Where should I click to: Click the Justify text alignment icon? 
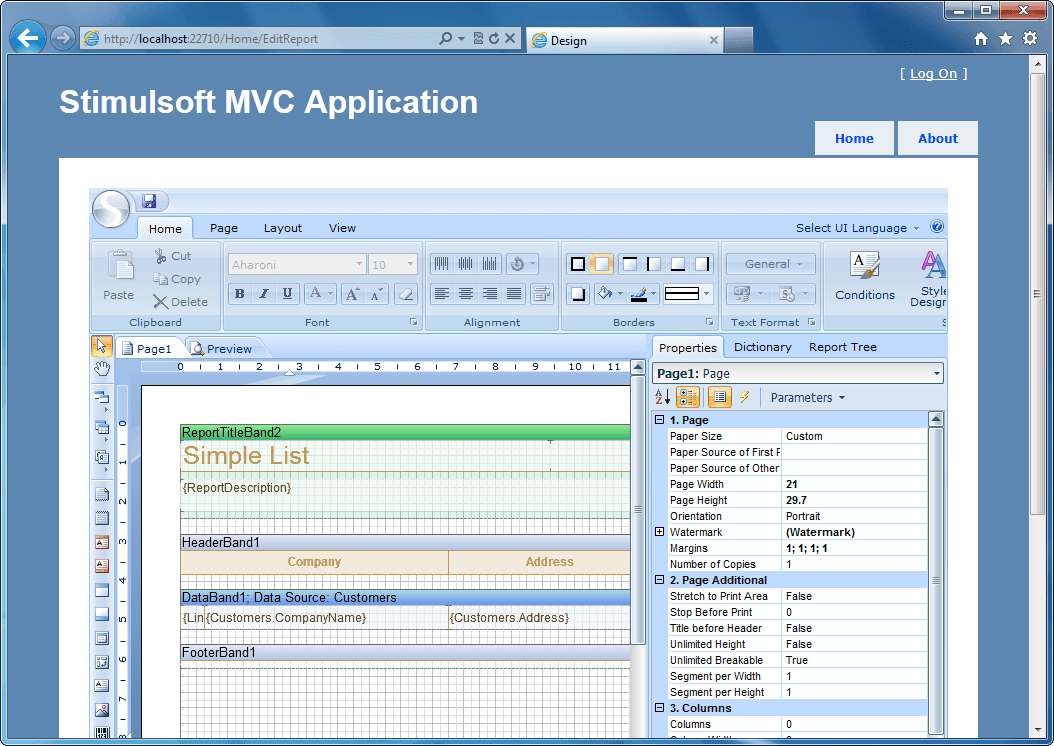click(x=514, y=294)
